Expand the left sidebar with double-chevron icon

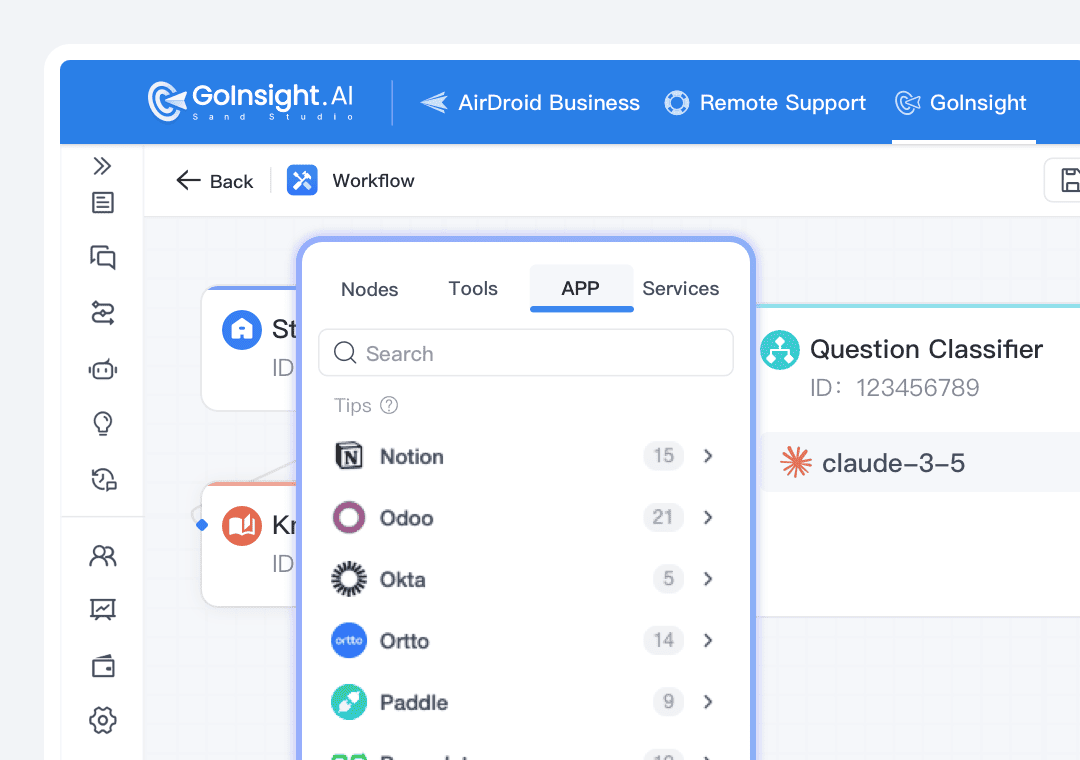102,166
